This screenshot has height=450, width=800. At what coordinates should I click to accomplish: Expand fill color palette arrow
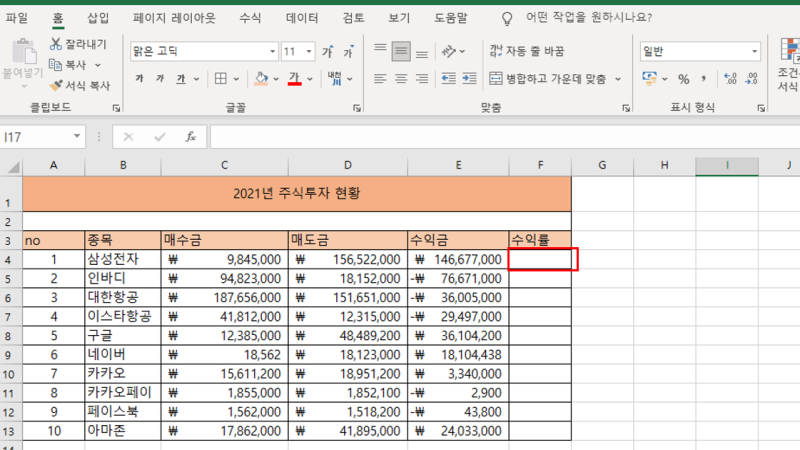(276, 79)
